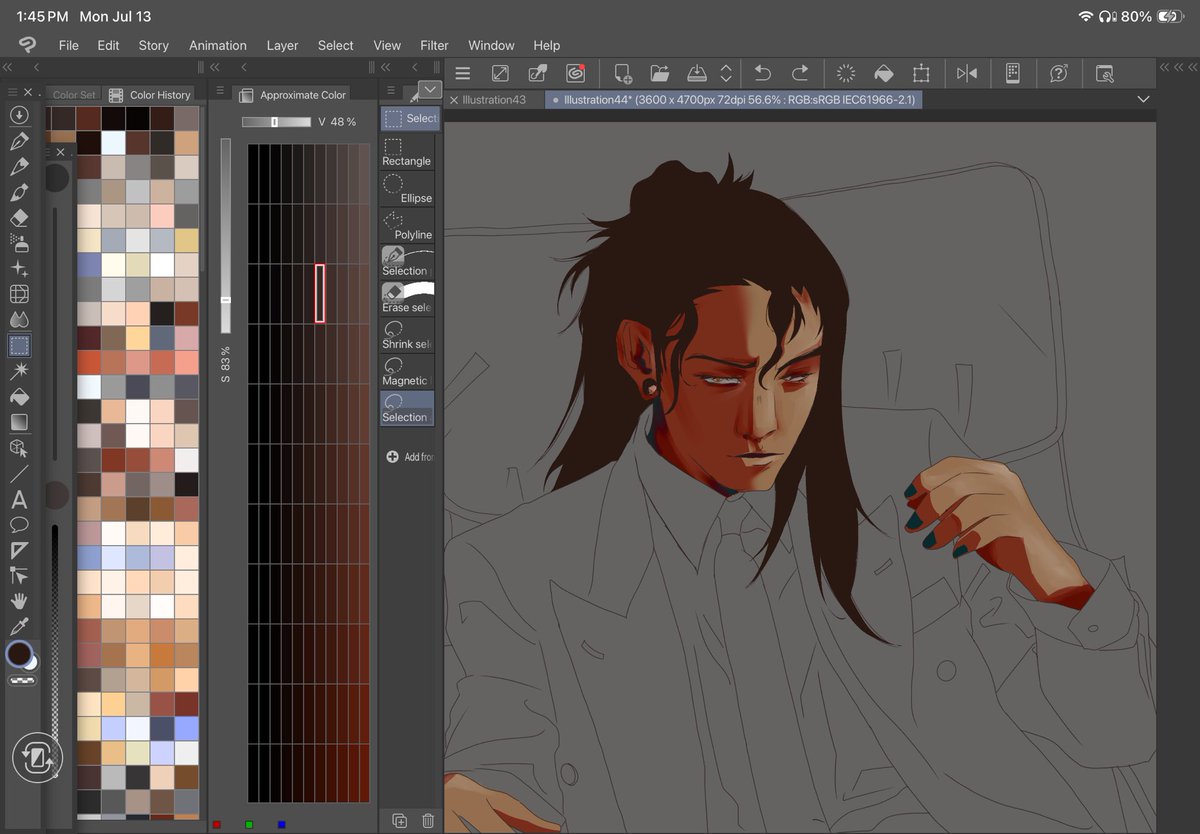Screen dimensions: 1200x834
Task: Select the Airbrush tool
Action: [19, 243]
